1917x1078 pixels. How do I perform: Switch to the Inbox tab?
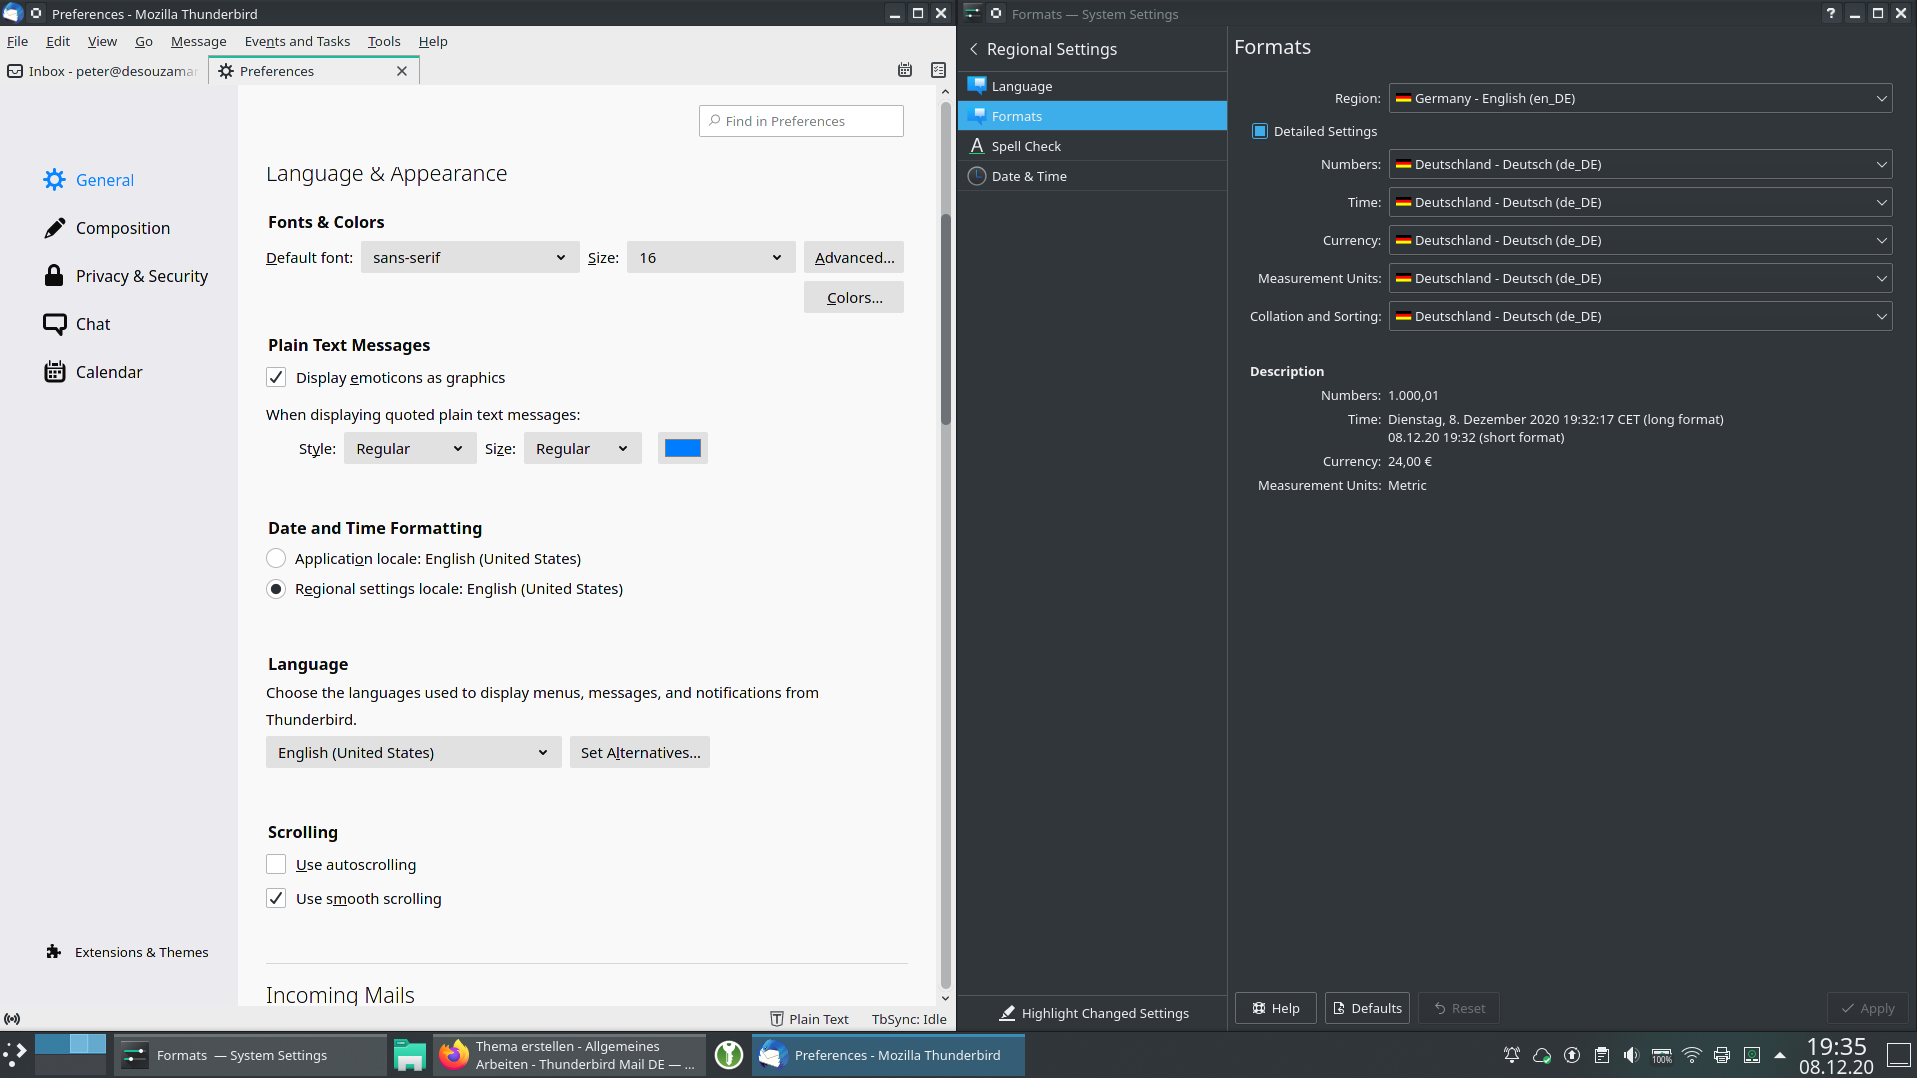[x=104, y=71]
